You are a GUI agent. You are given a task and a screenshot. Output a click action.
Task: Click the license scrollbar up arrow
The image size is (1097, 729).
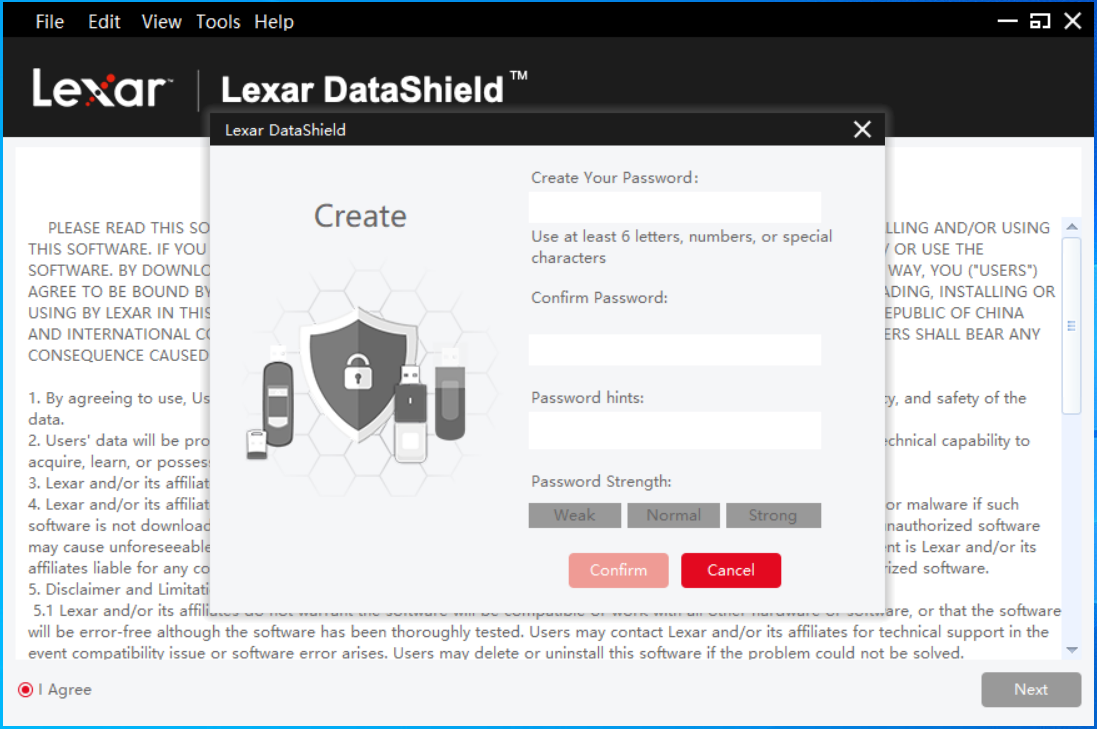[1072, 227]
